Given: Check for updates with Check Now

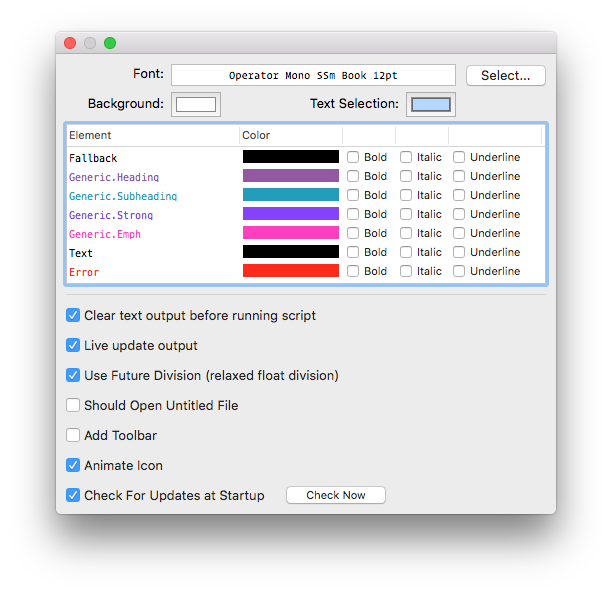Looking at the screenshot, I should (336, 495).
